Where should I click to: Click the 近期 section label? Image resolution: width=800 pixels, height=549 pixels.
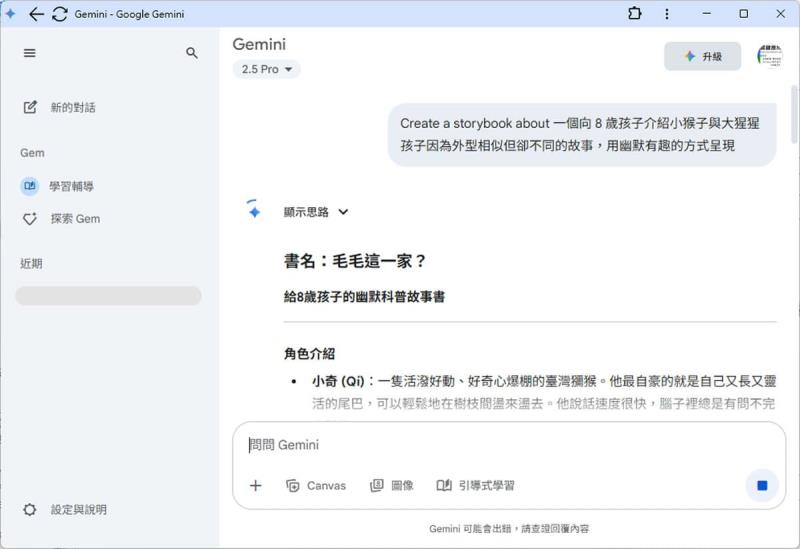pyautogui.click(x=31, y=264)
